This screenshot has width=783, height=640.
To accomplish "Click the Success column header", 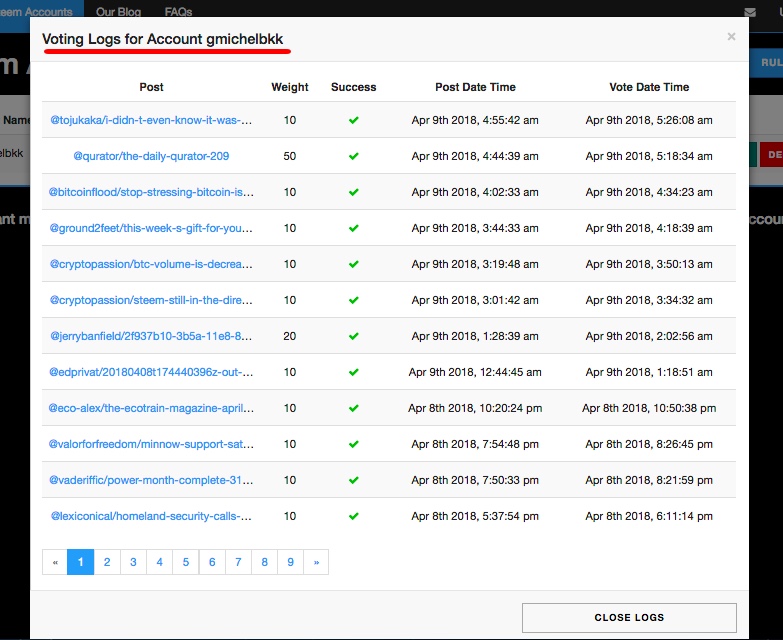I will (x=354, y=87).
